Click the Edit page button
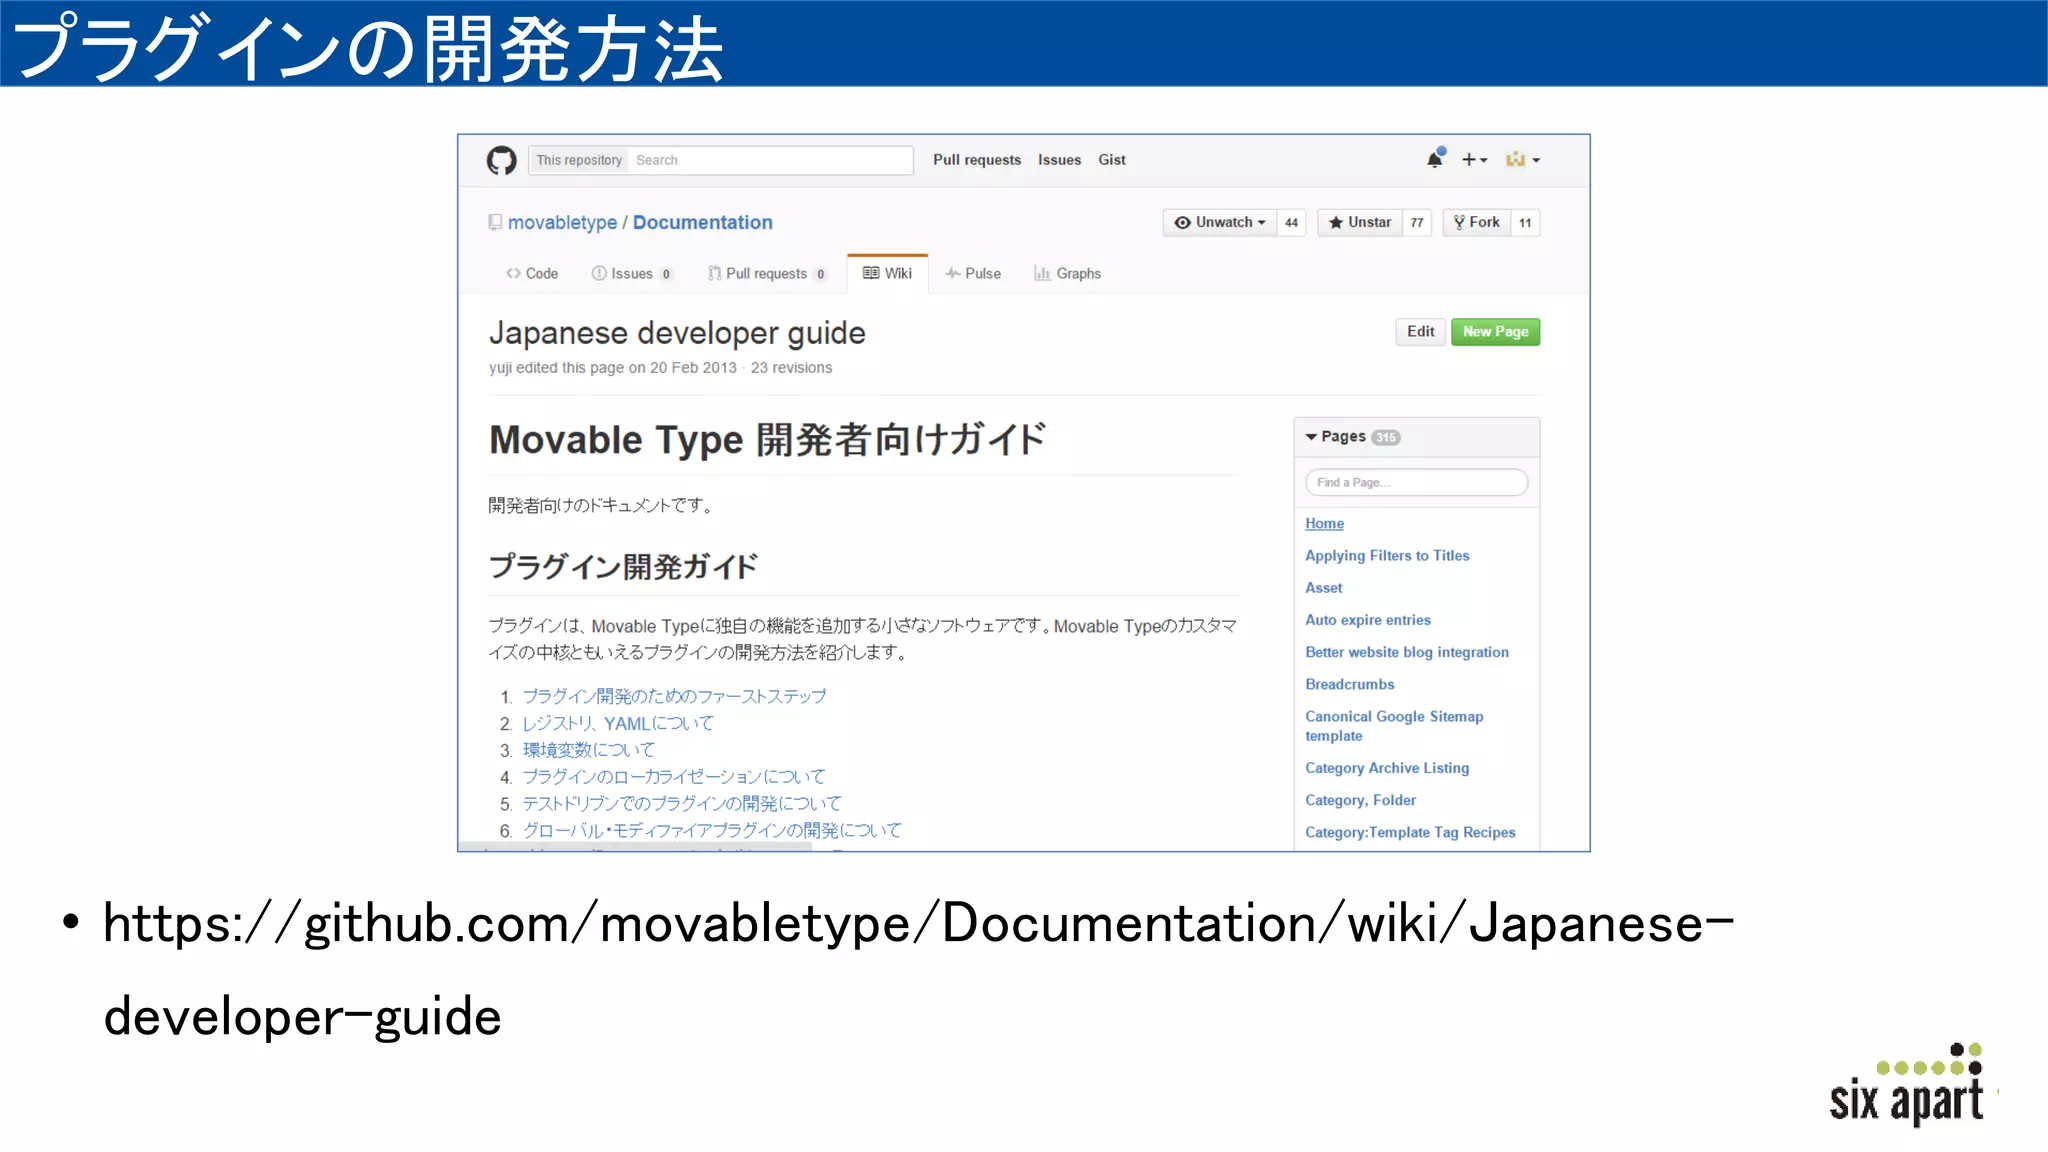 click(x=1420, y=332)
